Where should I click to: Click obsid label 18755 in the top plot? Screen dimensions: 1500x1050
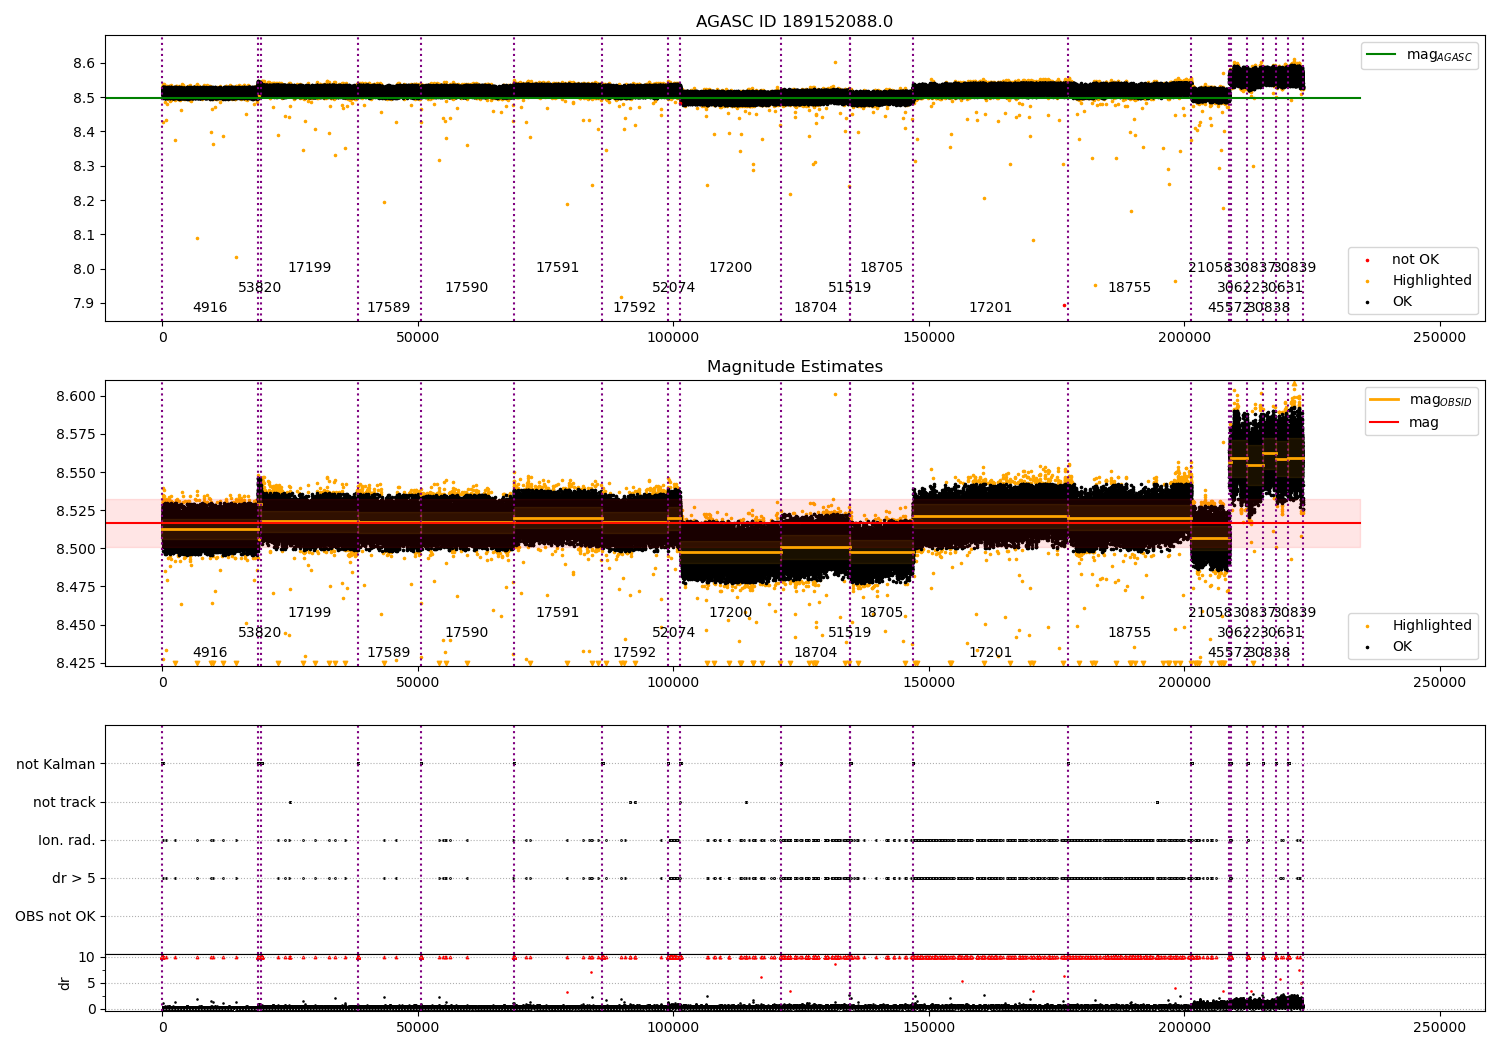click(x=1130, y=288)
